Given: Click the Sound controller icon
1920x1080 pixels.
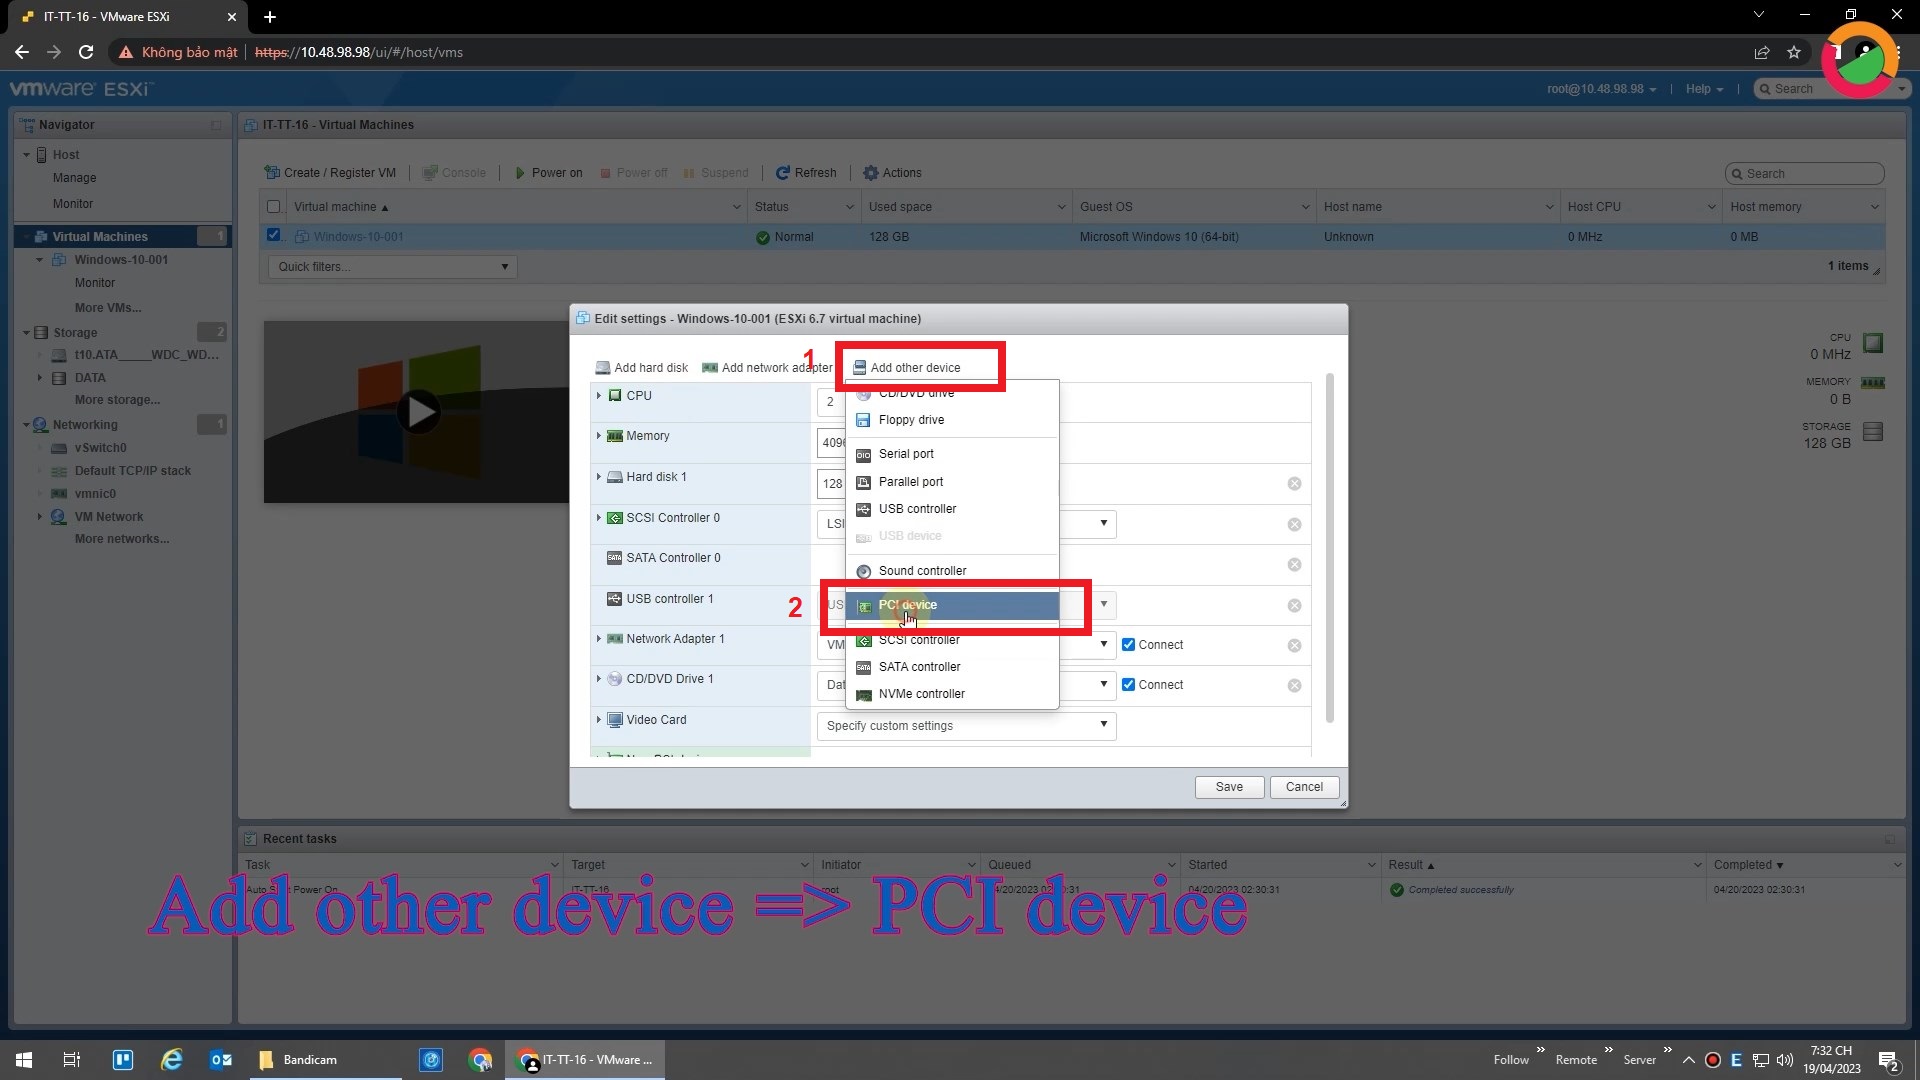Looking at the screenshot, I should [864, 570].
